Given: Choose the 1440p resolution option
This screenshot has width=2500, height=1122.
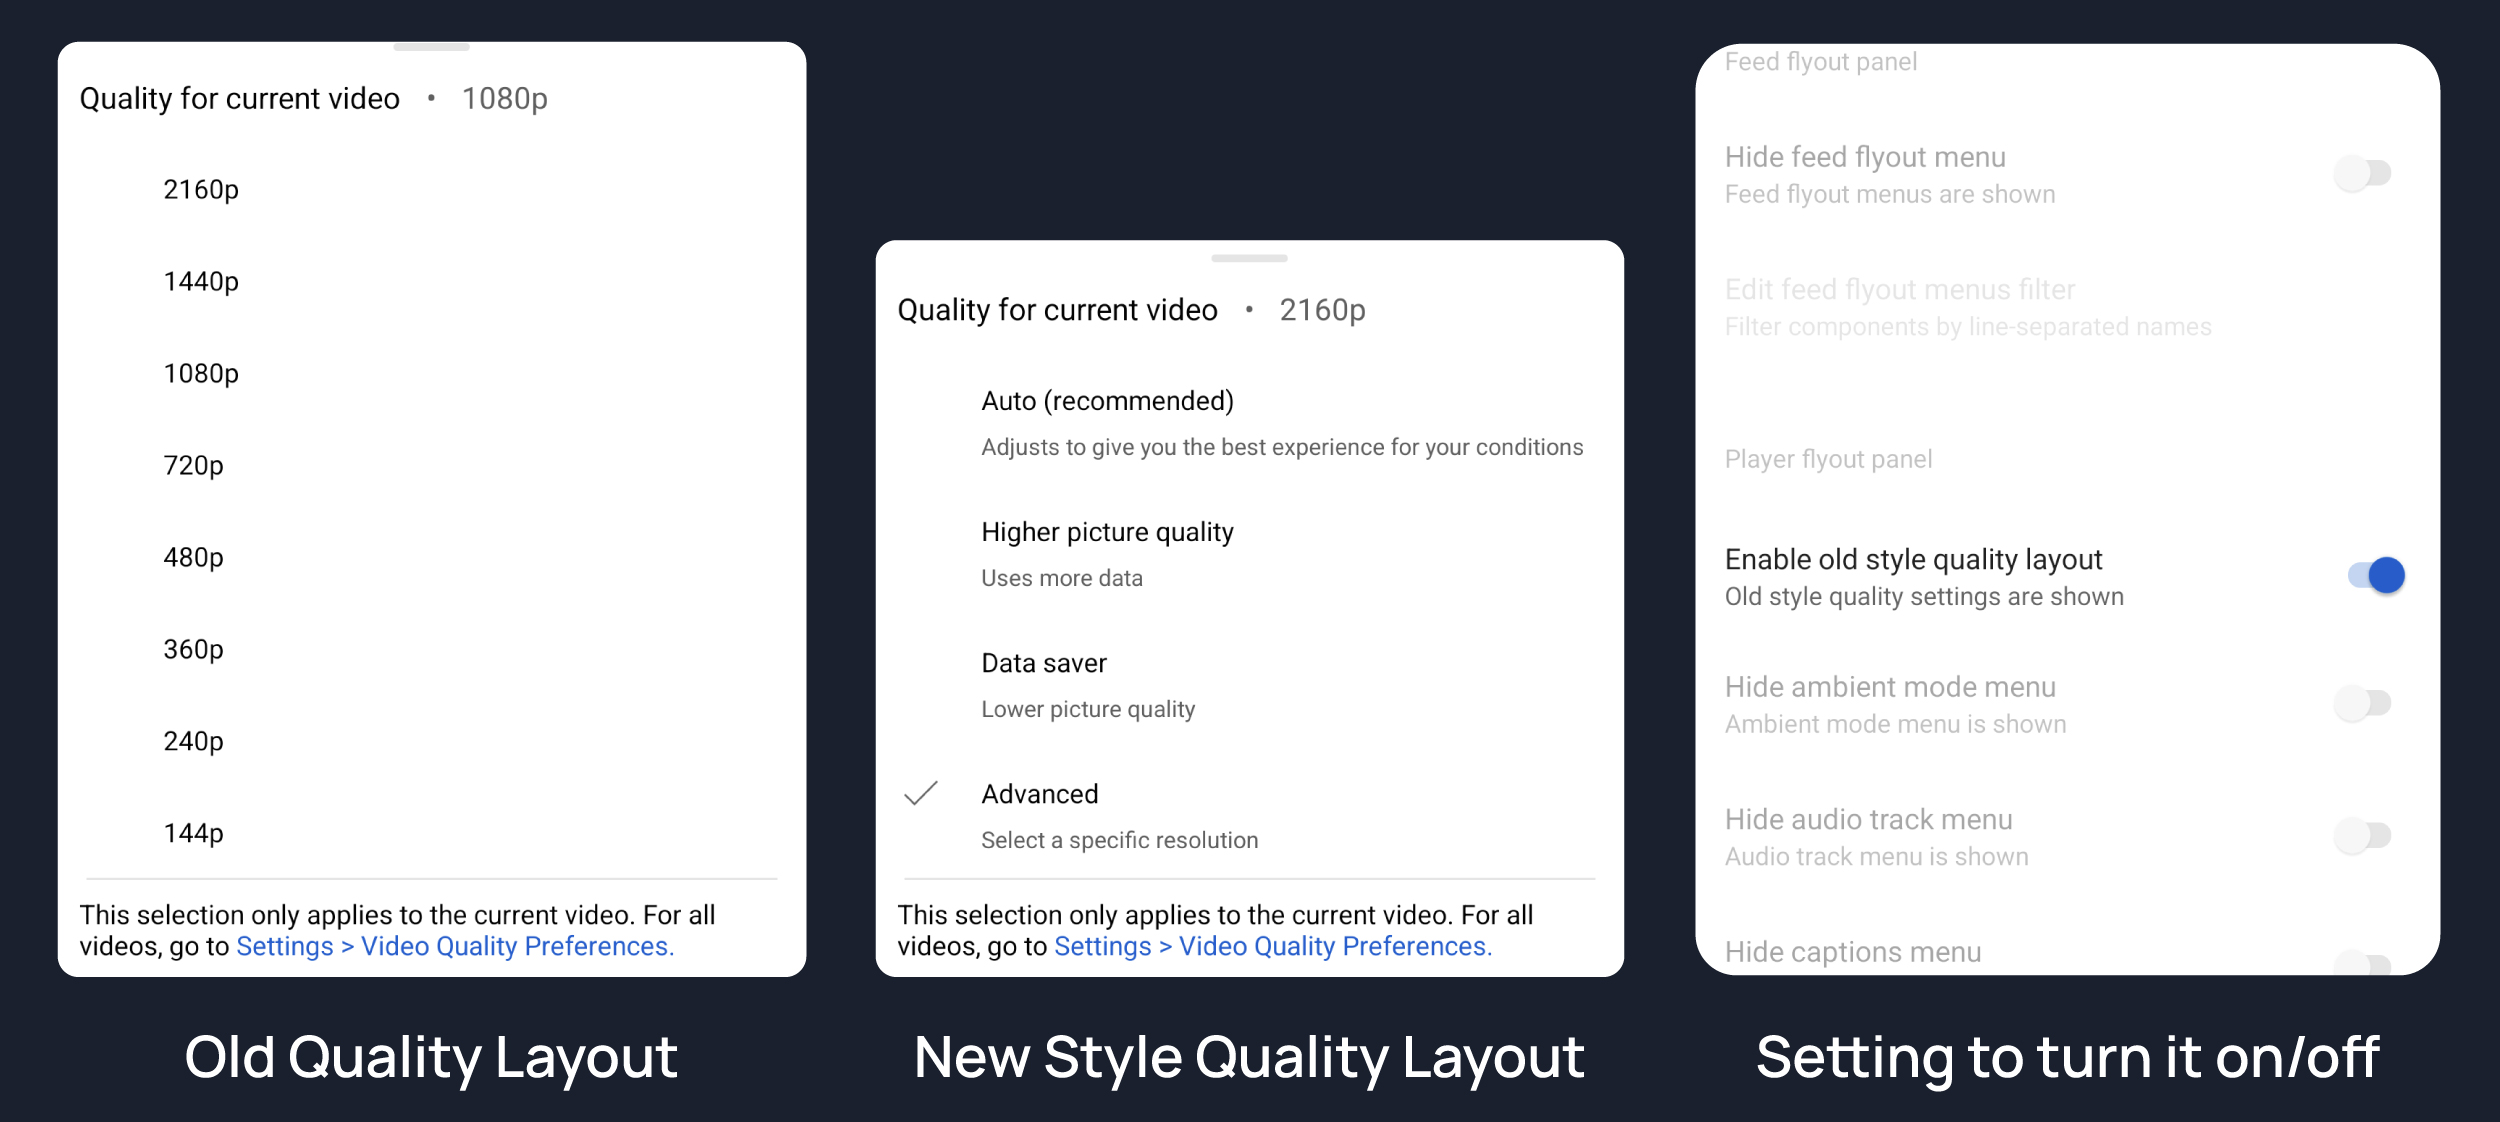Looking at the screenshot, I should point(201,282).
